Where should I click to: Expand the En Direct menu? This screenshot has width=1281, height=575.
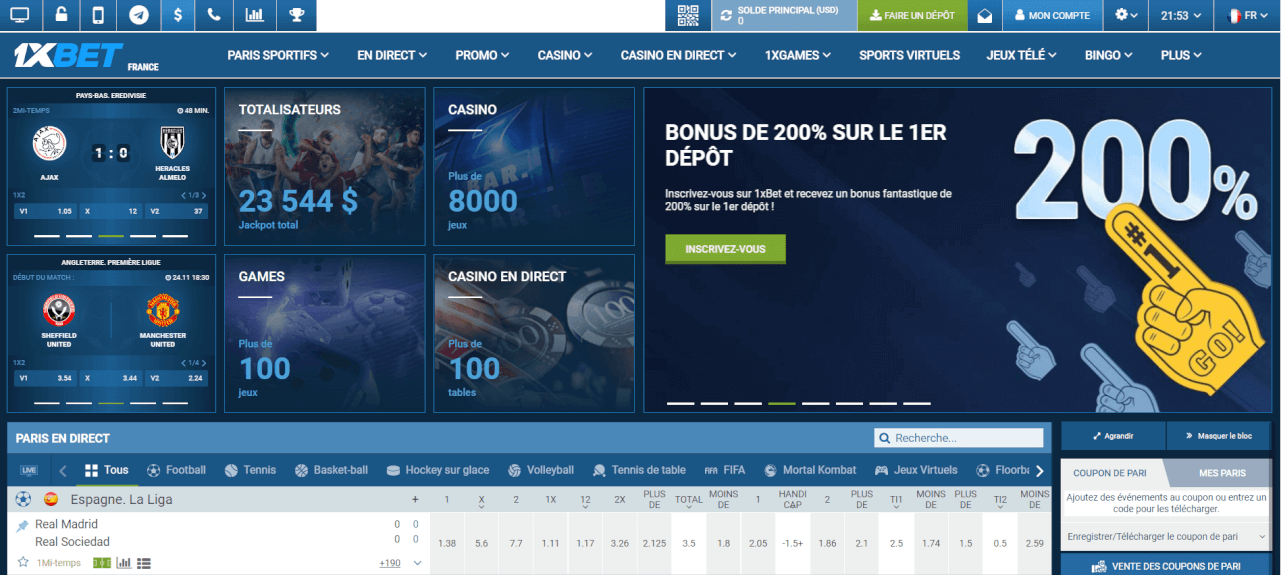pos(392,55)
